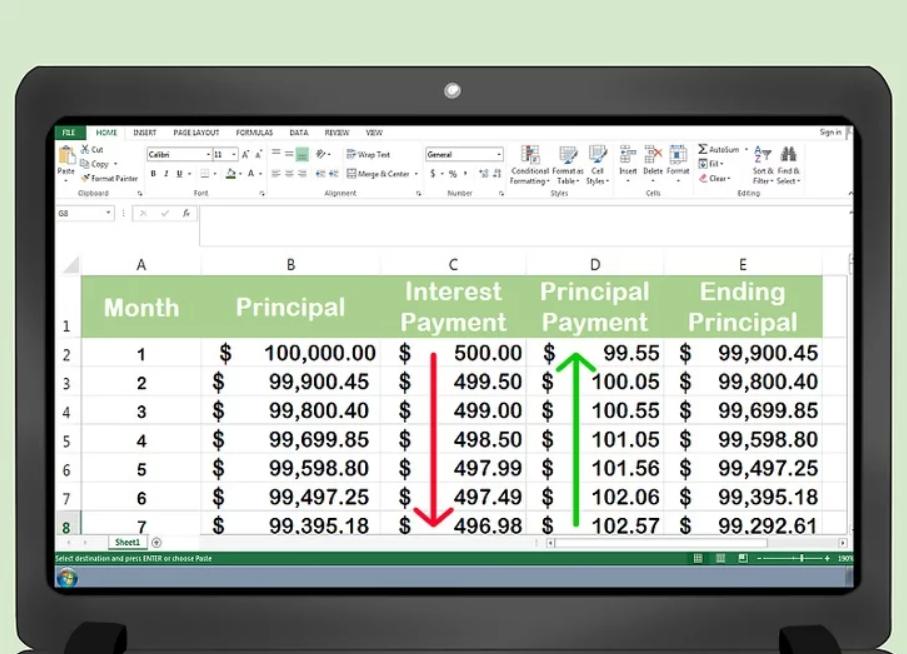
Task: Switch to Page Layout view in status bar
Action: point(720,559)
